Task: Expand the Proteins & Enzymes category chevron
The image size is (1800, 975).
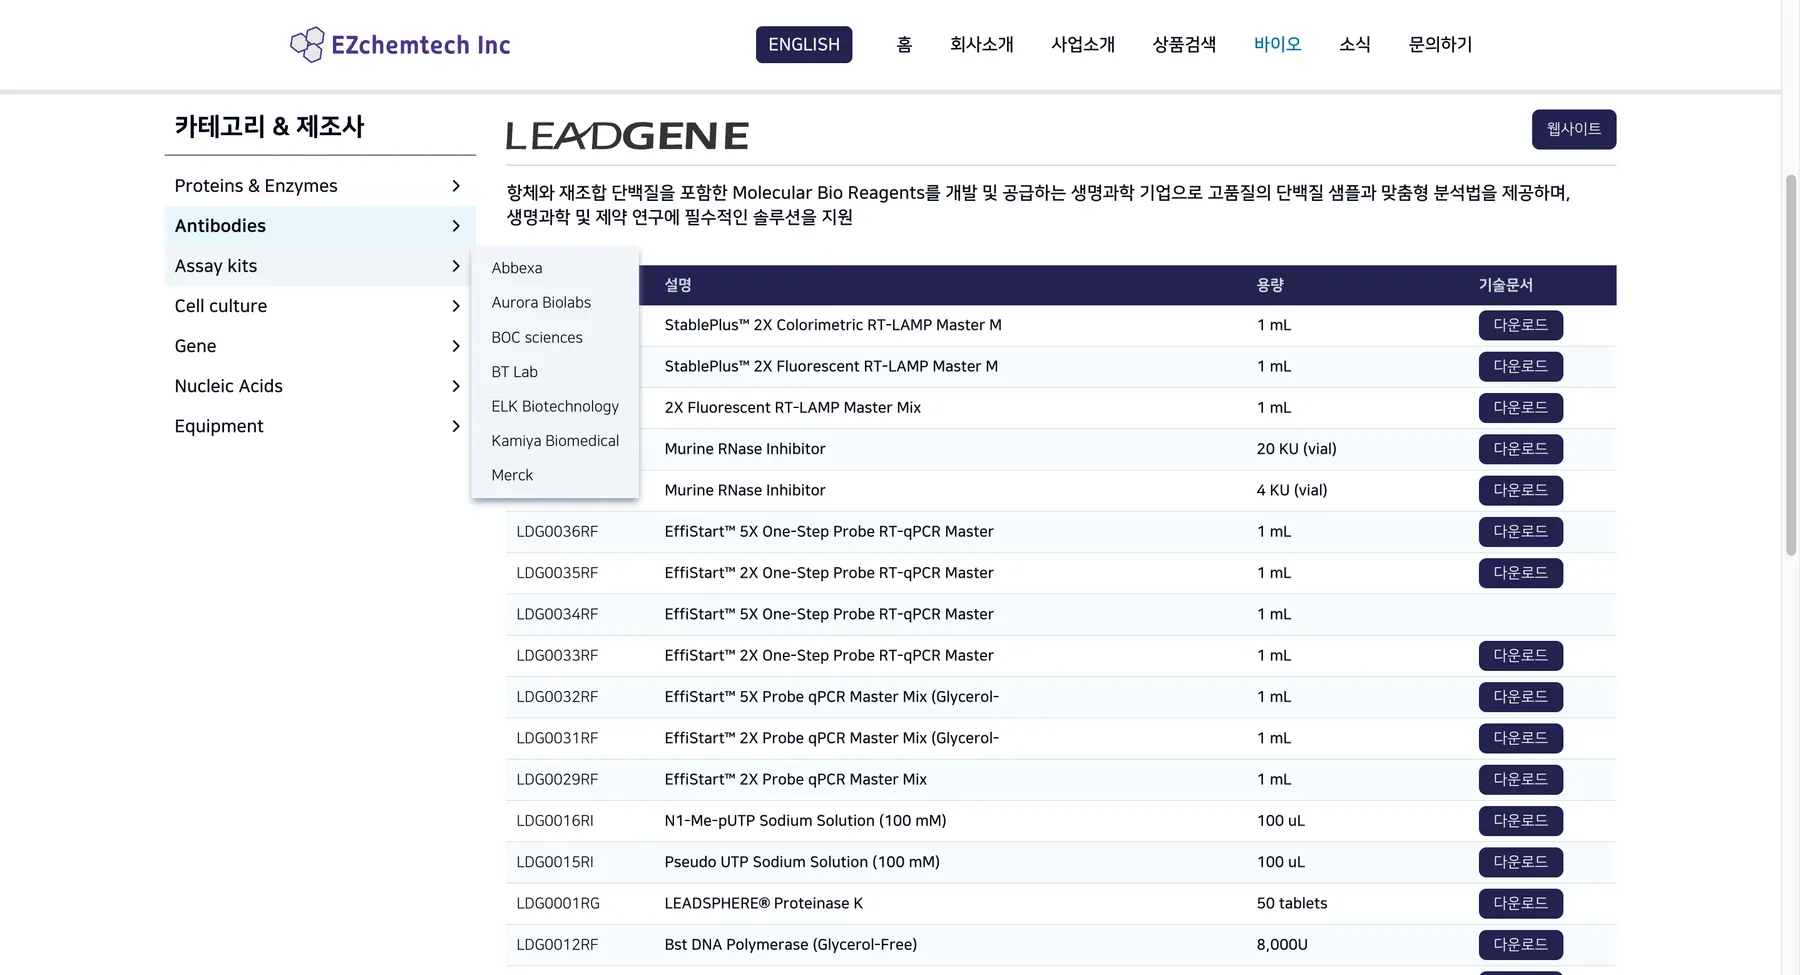Action: (x=456, y=186)
